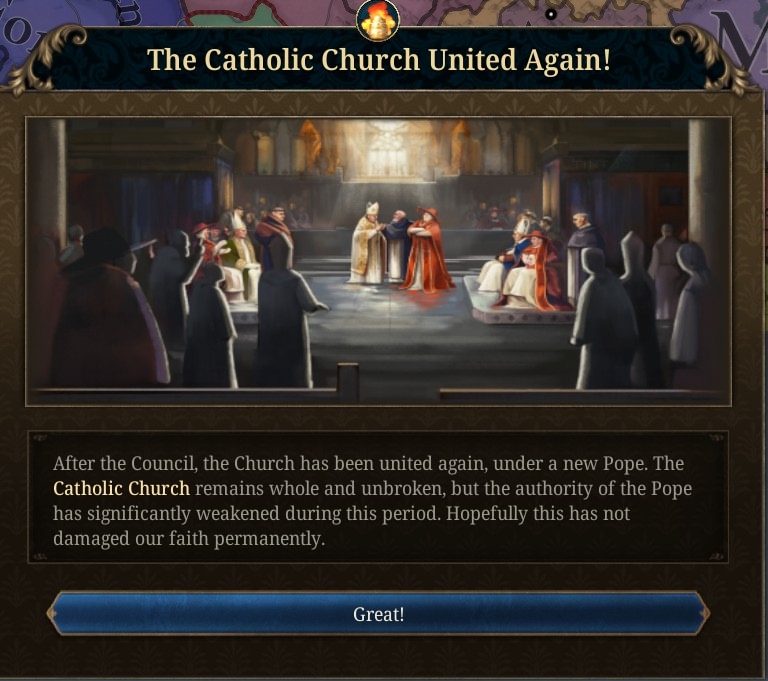The image size is (768, 681).
Task: Click the seated clergy on the right platform
Action: coord(524,267)
